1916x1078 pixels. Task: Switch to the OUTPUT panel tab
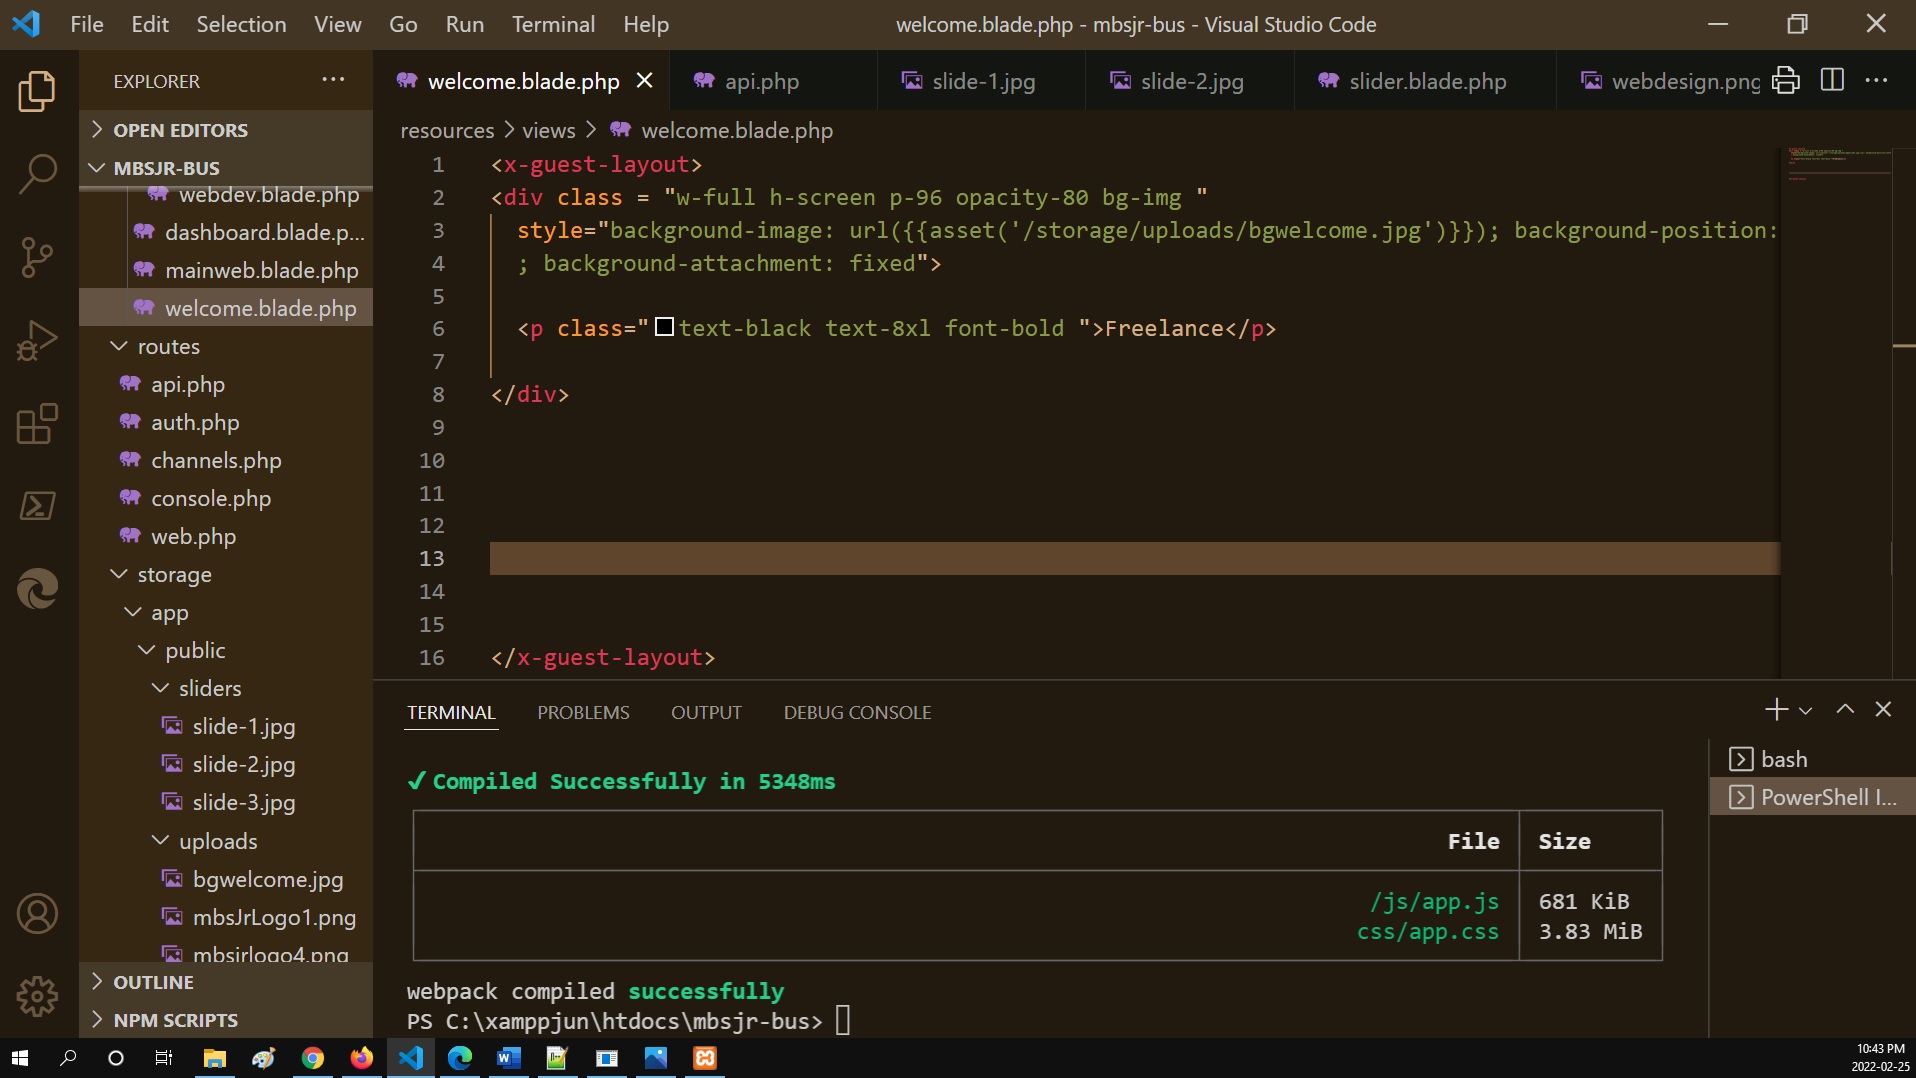(x=706, y=712)
